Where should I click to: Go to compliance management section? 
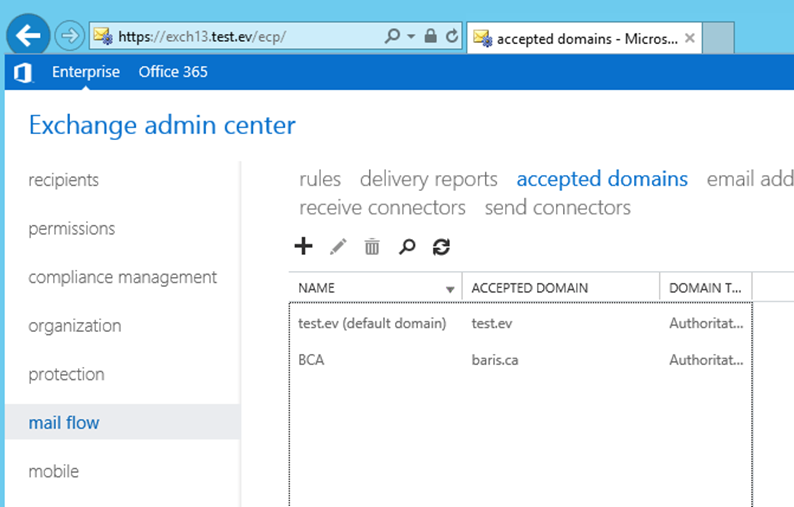click(x=123, y=277)
